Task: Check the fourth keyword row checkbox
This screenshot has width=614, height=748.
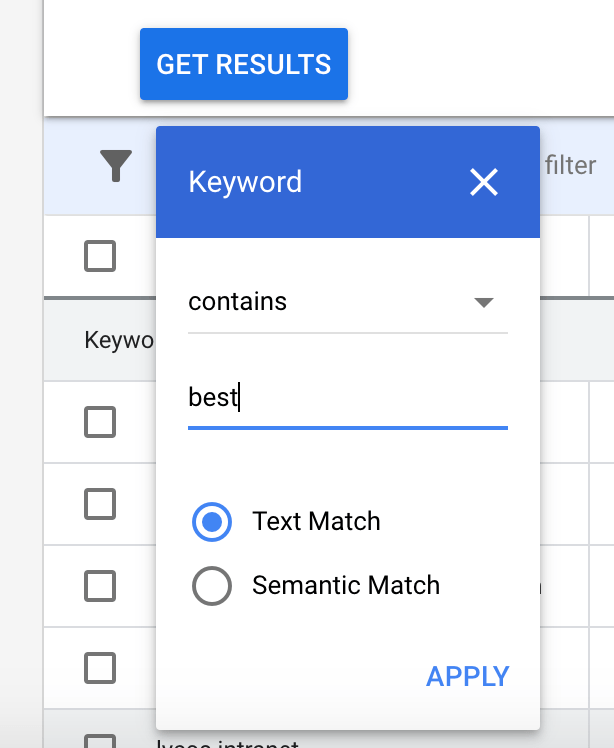Action: click(100, 666)
